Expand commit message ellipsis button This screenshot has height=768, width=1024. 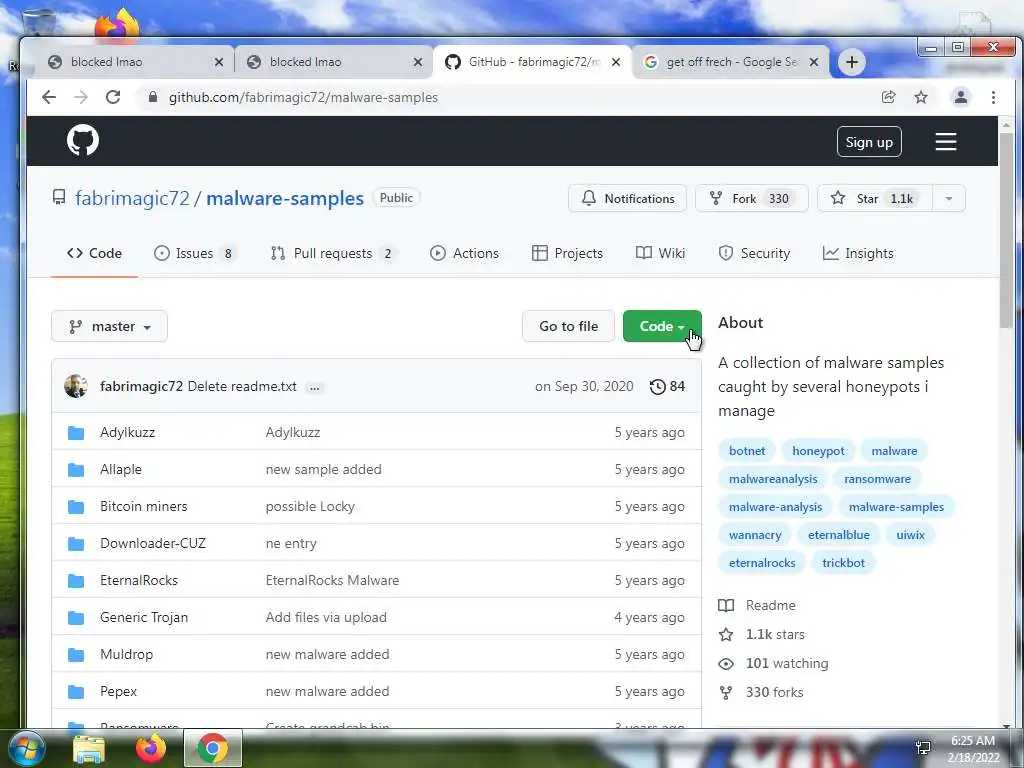click(x=315, y=387)
